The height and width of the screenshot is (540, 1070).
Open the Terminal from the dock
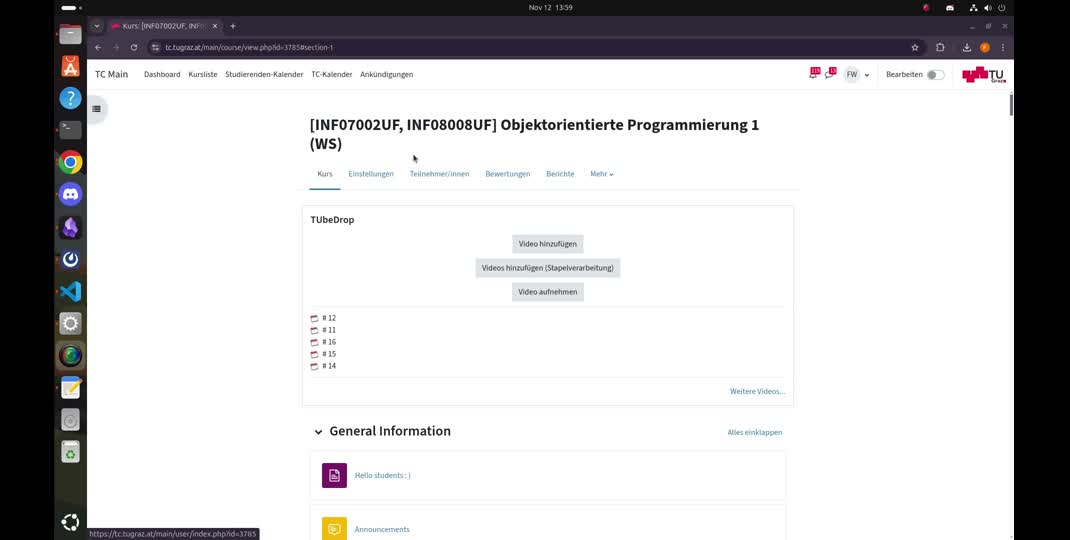[70, 130]
